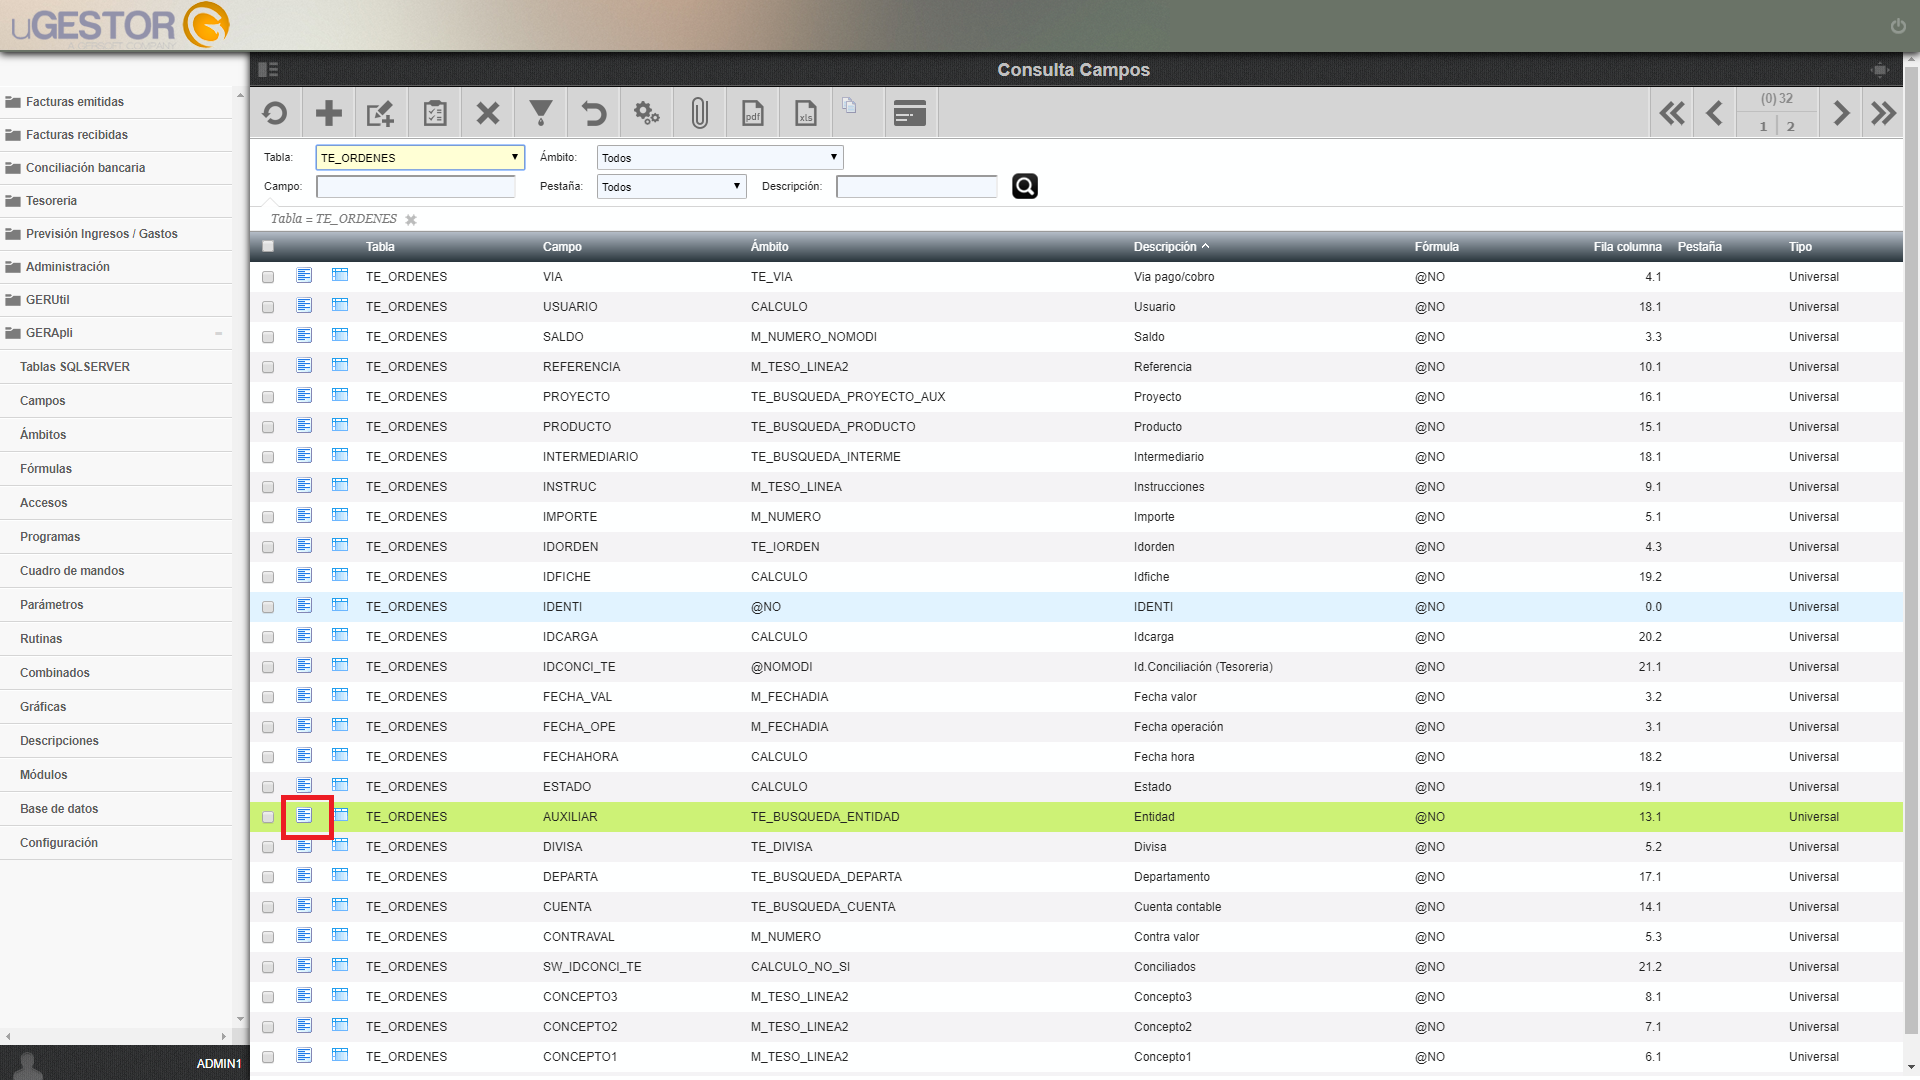Screen dimensions: 1920x1080
Task: Collapse the GERApli menu section
Action: 218,333
